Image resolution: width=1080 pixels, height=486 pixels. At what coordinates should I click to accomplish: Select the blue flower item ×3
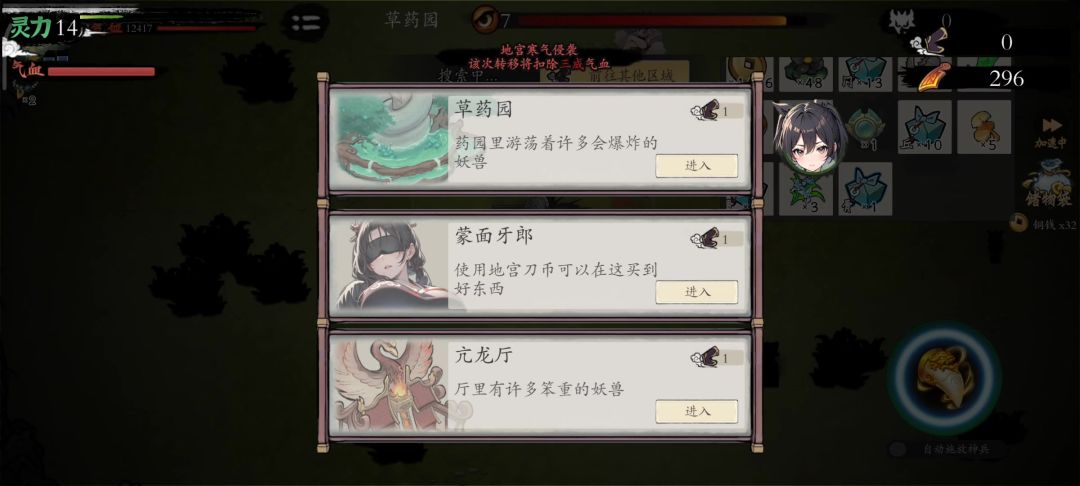coord(805,189)
